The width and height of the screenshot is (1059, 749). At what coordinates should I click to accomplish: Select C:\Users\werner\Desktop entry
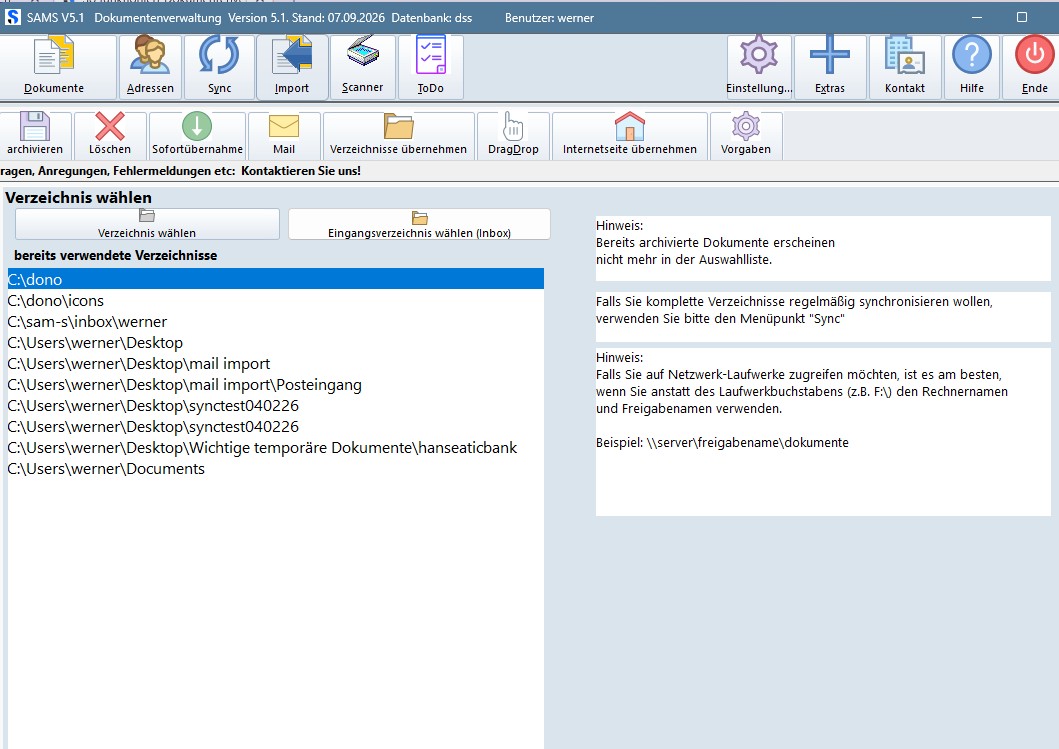pos(276,342)
